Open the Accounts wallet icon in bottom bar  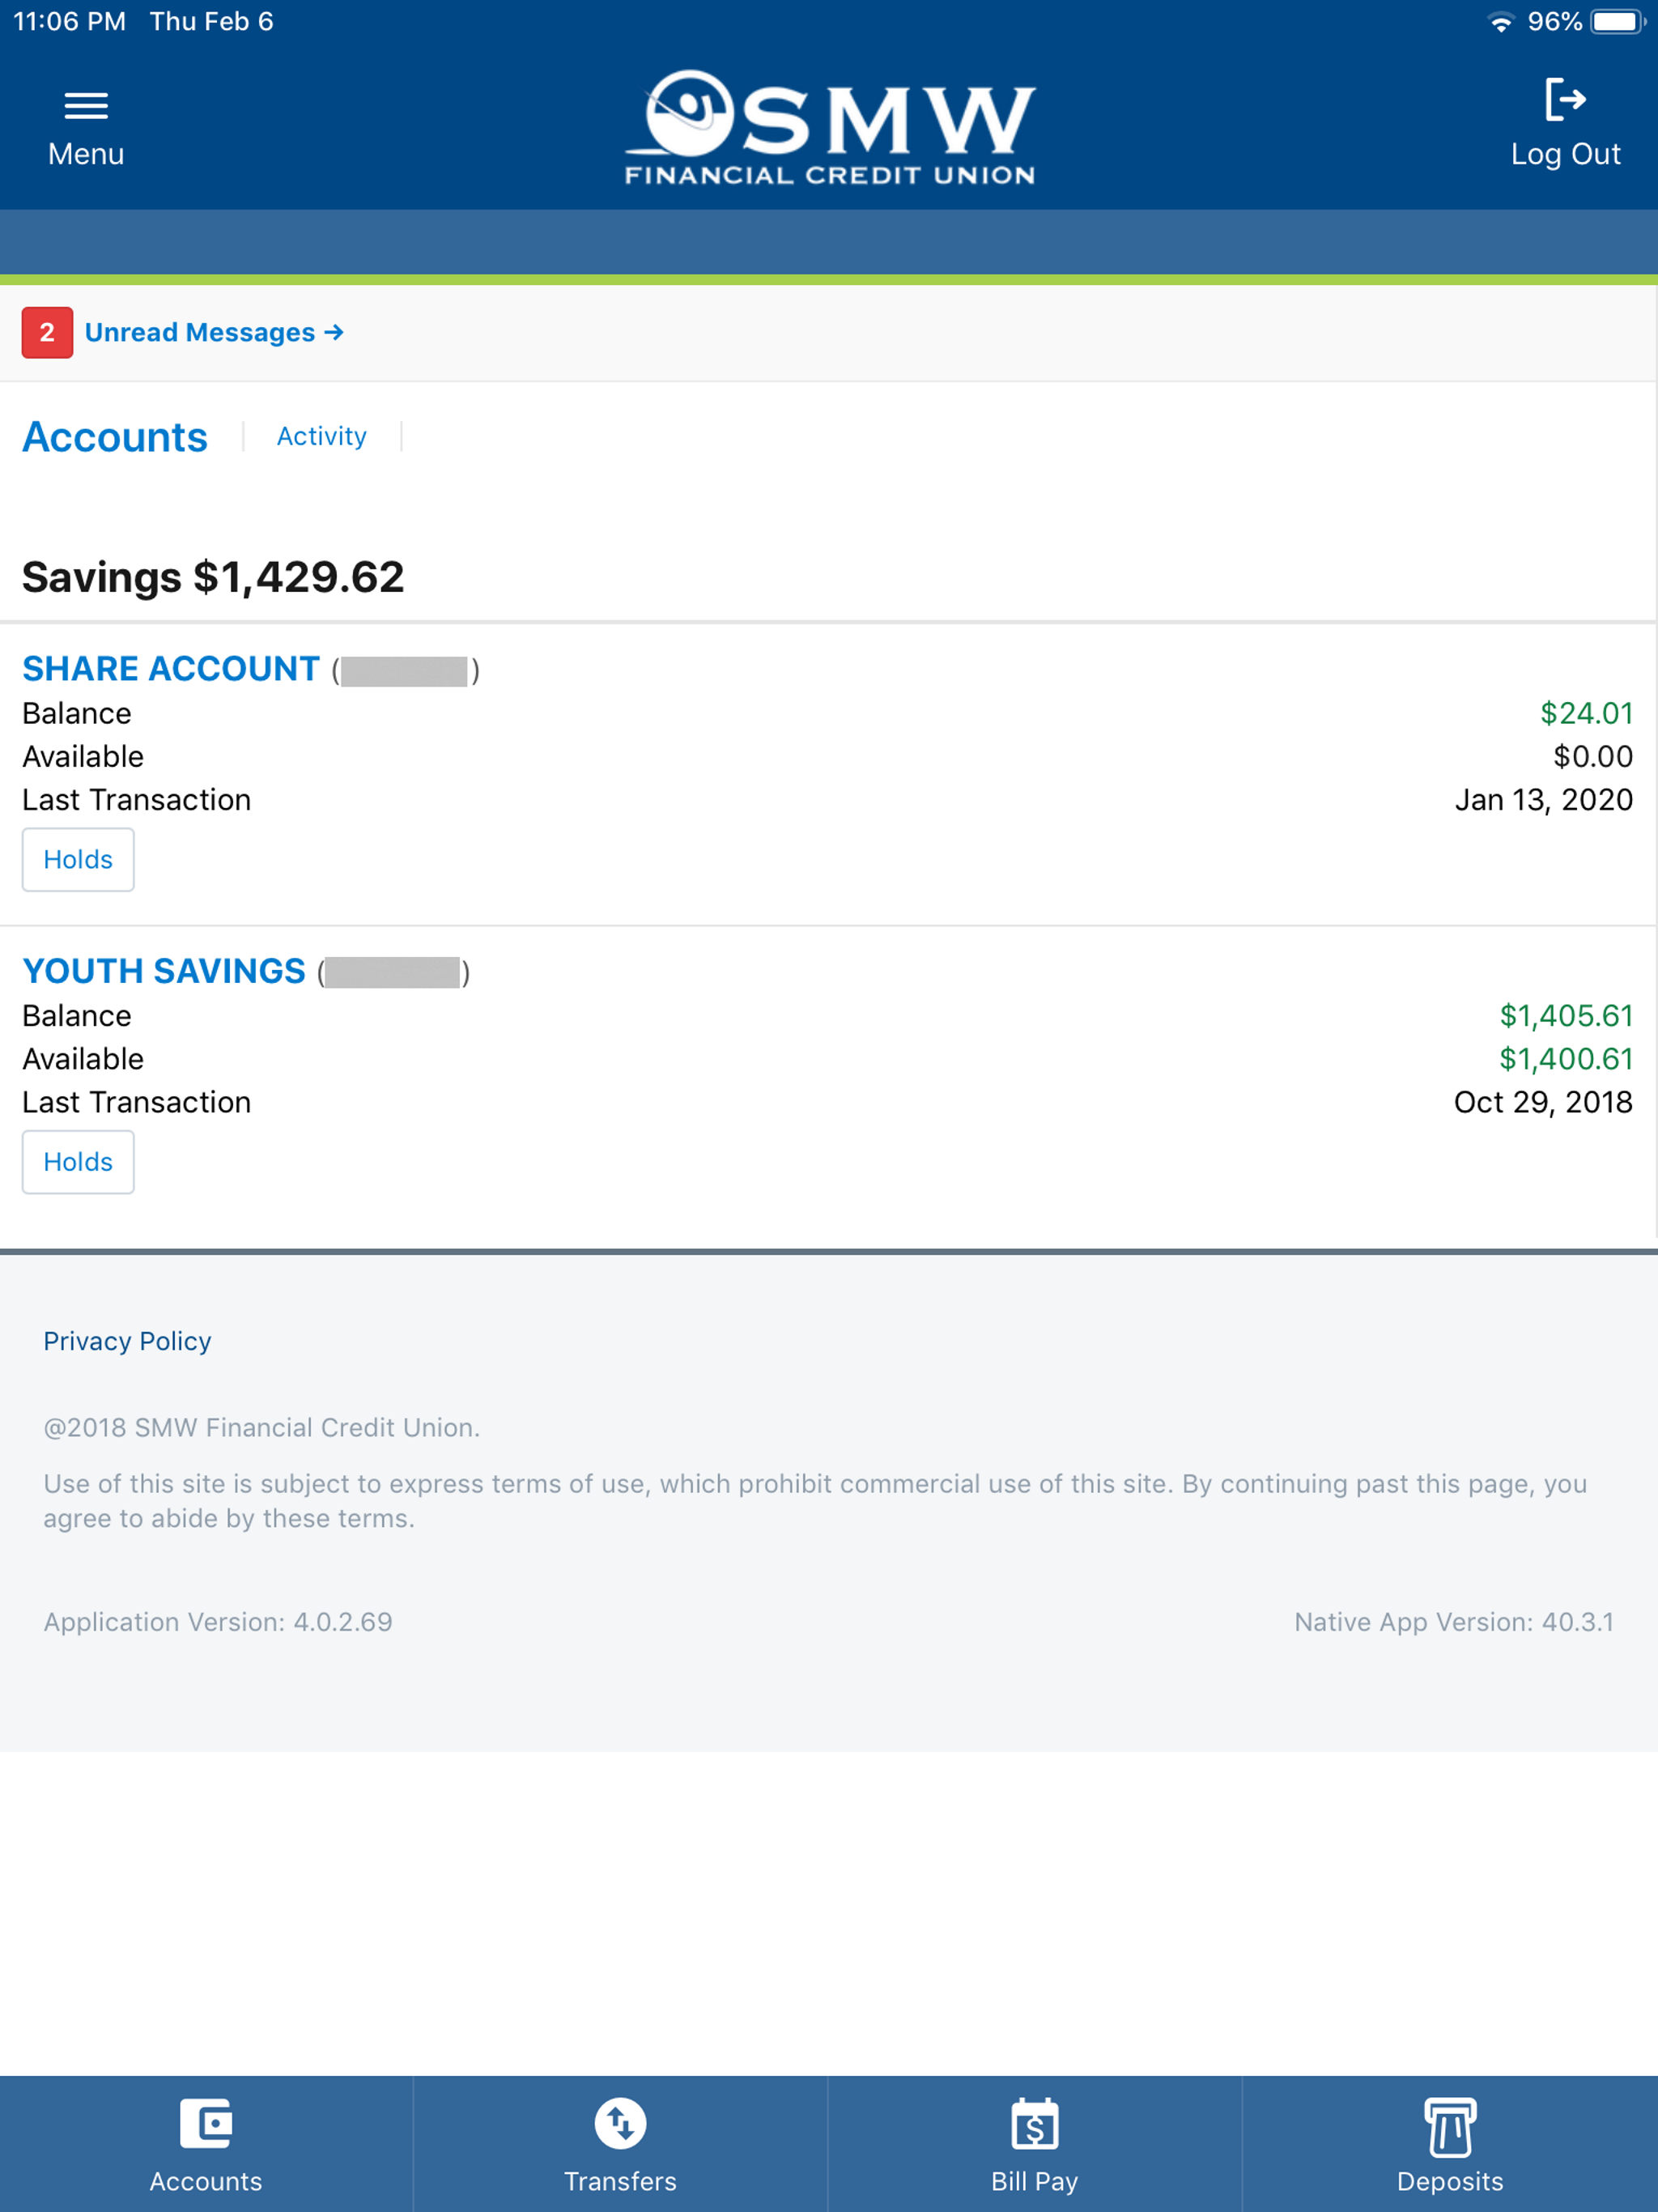206,2122
